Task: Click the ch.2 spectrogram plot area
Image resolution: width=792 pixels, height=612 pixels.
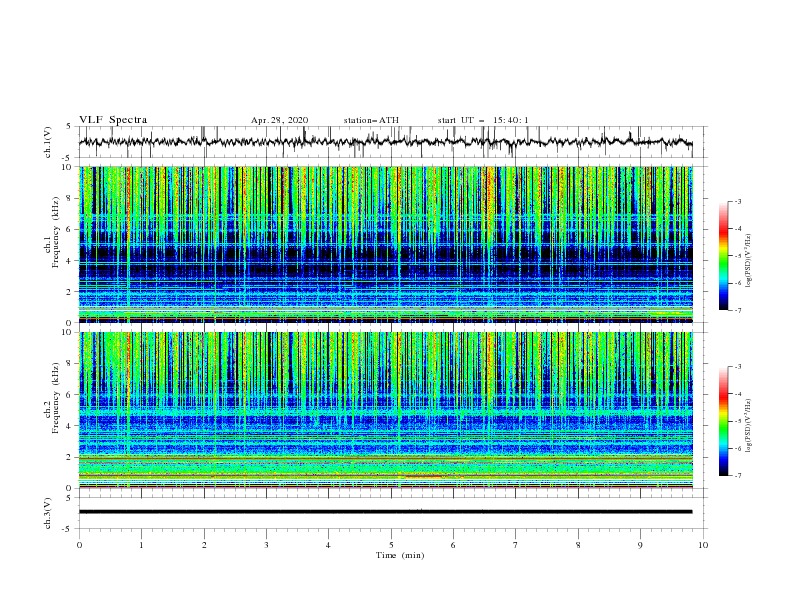Action: (386, 410)
